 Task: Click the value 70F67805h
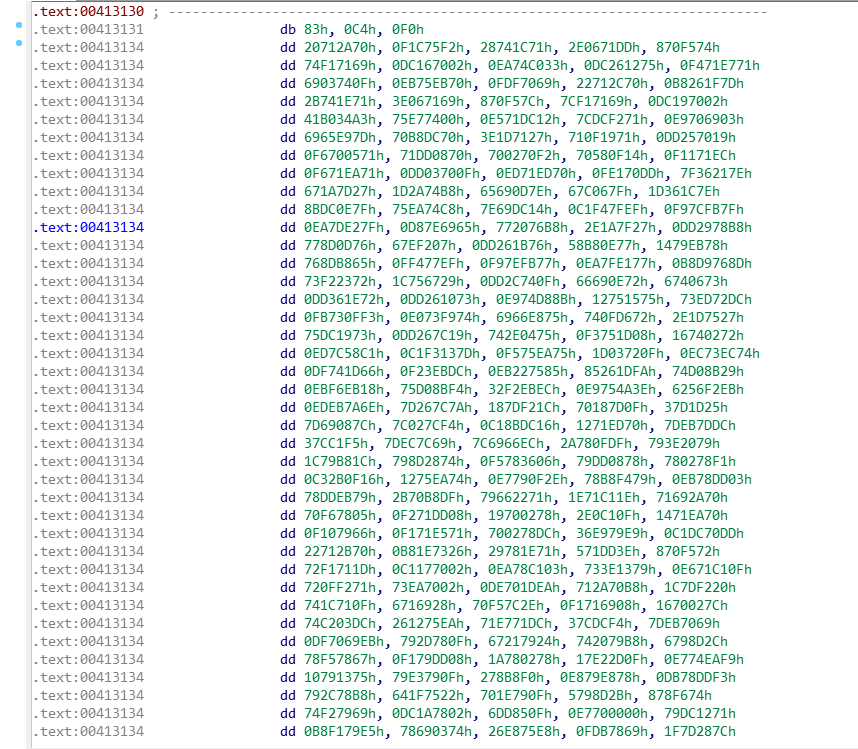[x=340, y=516]
